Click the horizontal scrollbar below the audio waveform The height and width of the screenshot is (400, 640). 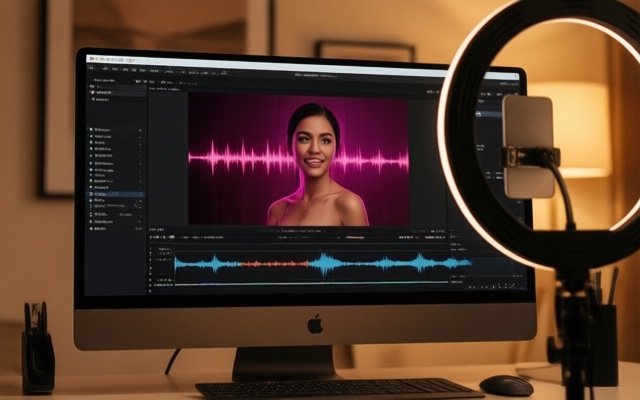[311, 283]
